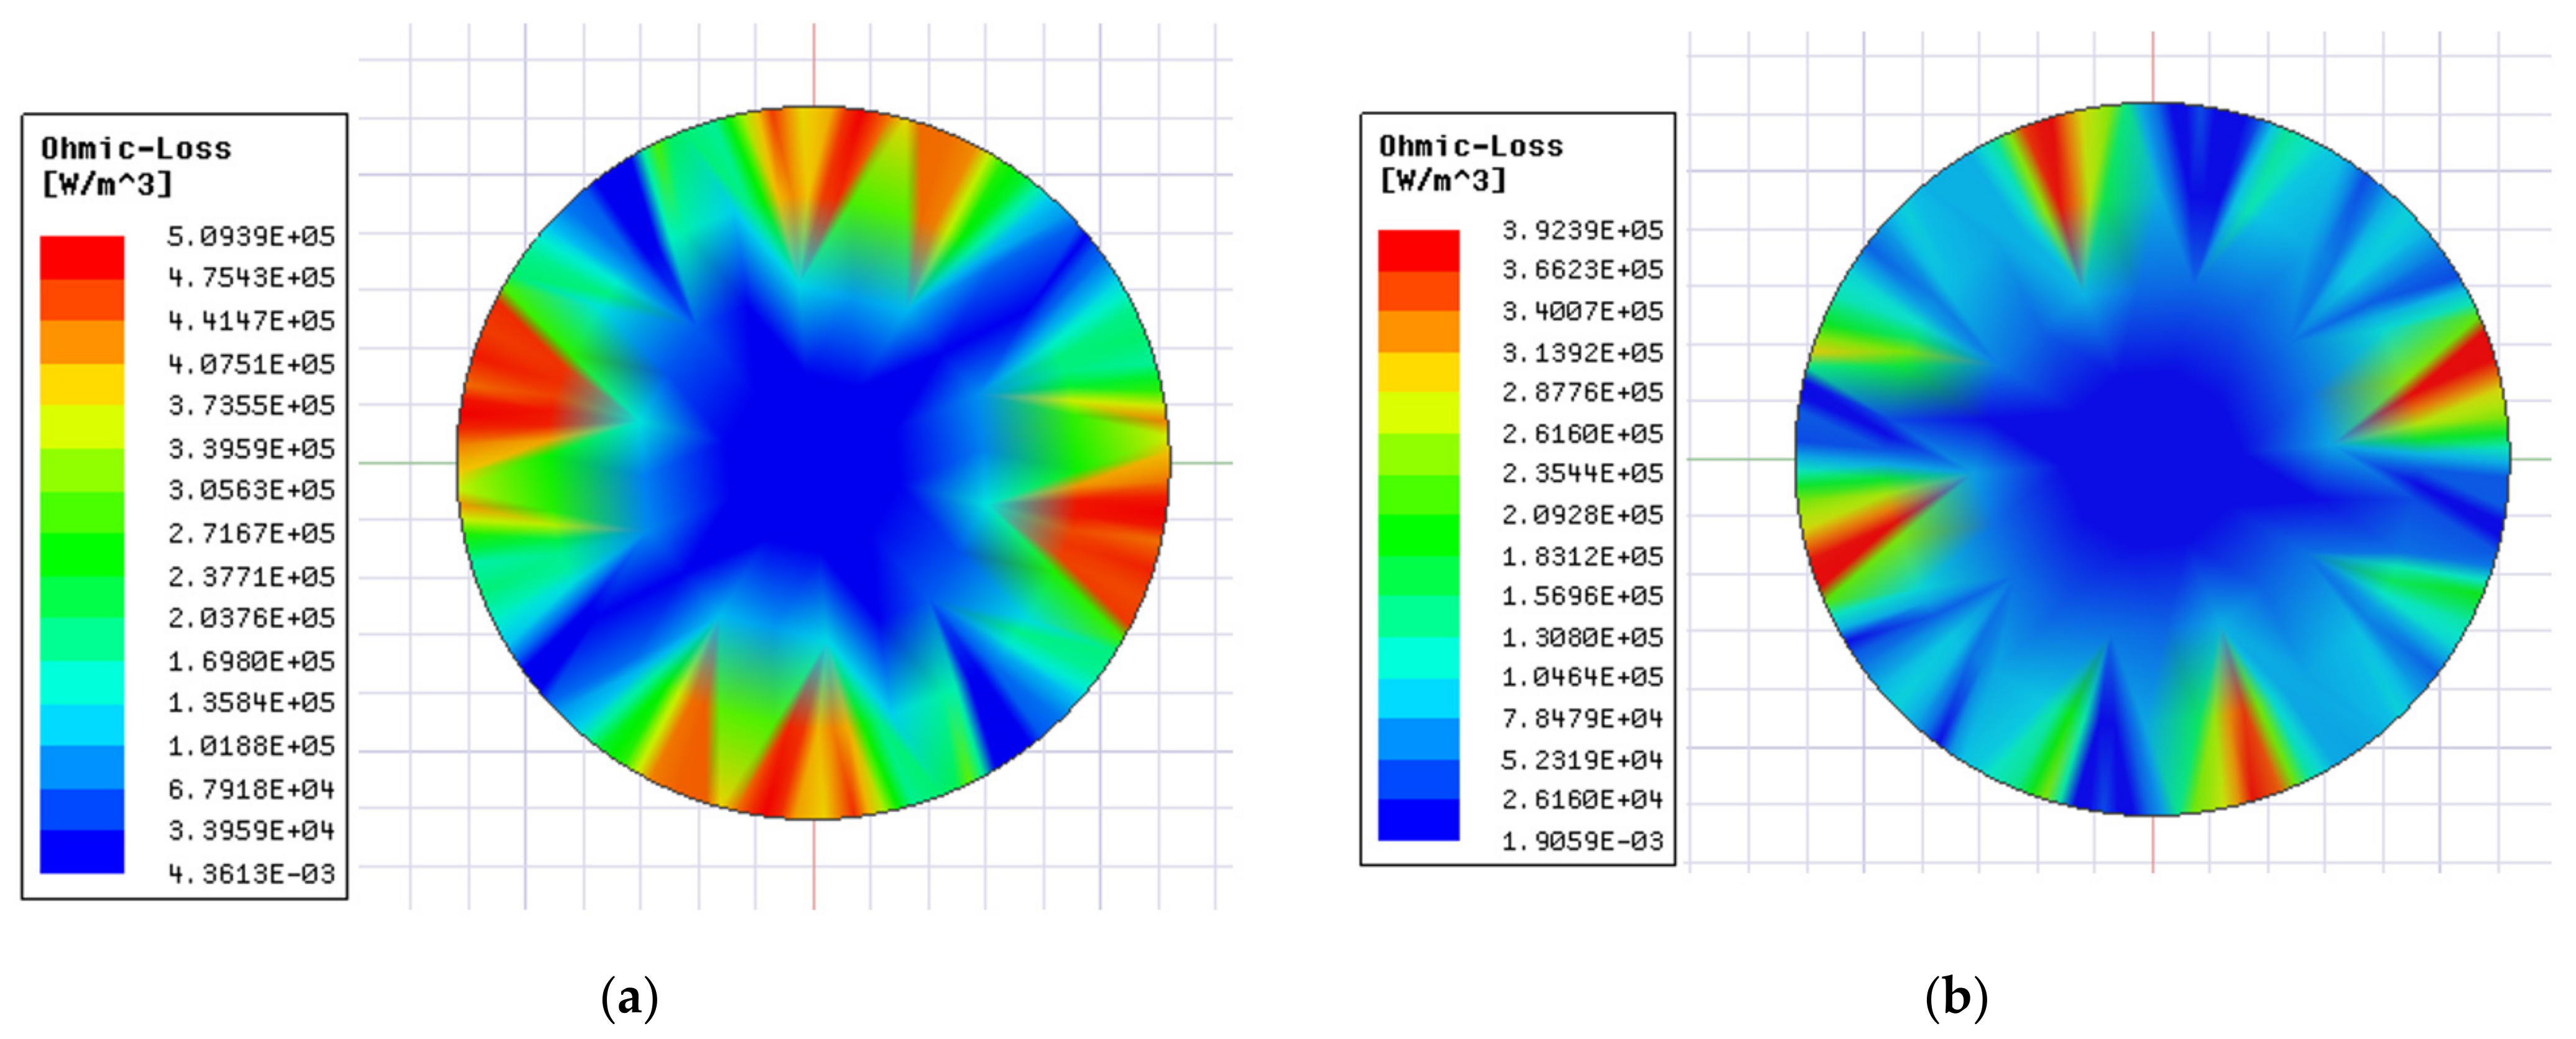Click the red swatch in right legend

[x=1418, y=250]
